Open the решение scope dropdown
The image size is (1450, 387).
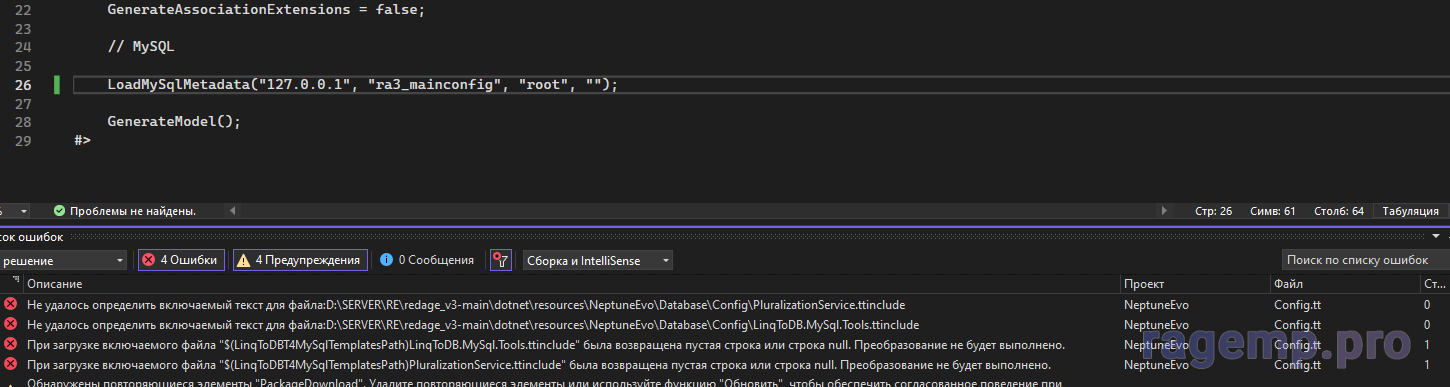pyautogui.click(x=63, y=260)
